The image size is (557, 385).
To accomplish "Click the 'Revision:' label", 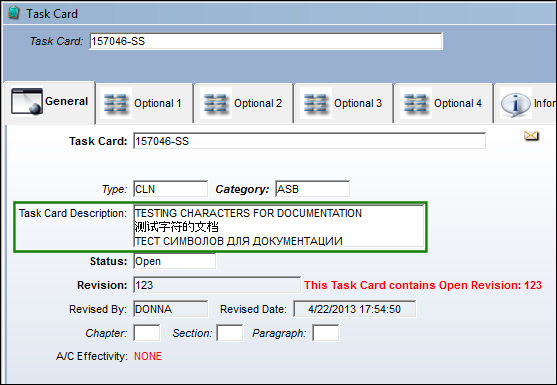I will 102,285.
